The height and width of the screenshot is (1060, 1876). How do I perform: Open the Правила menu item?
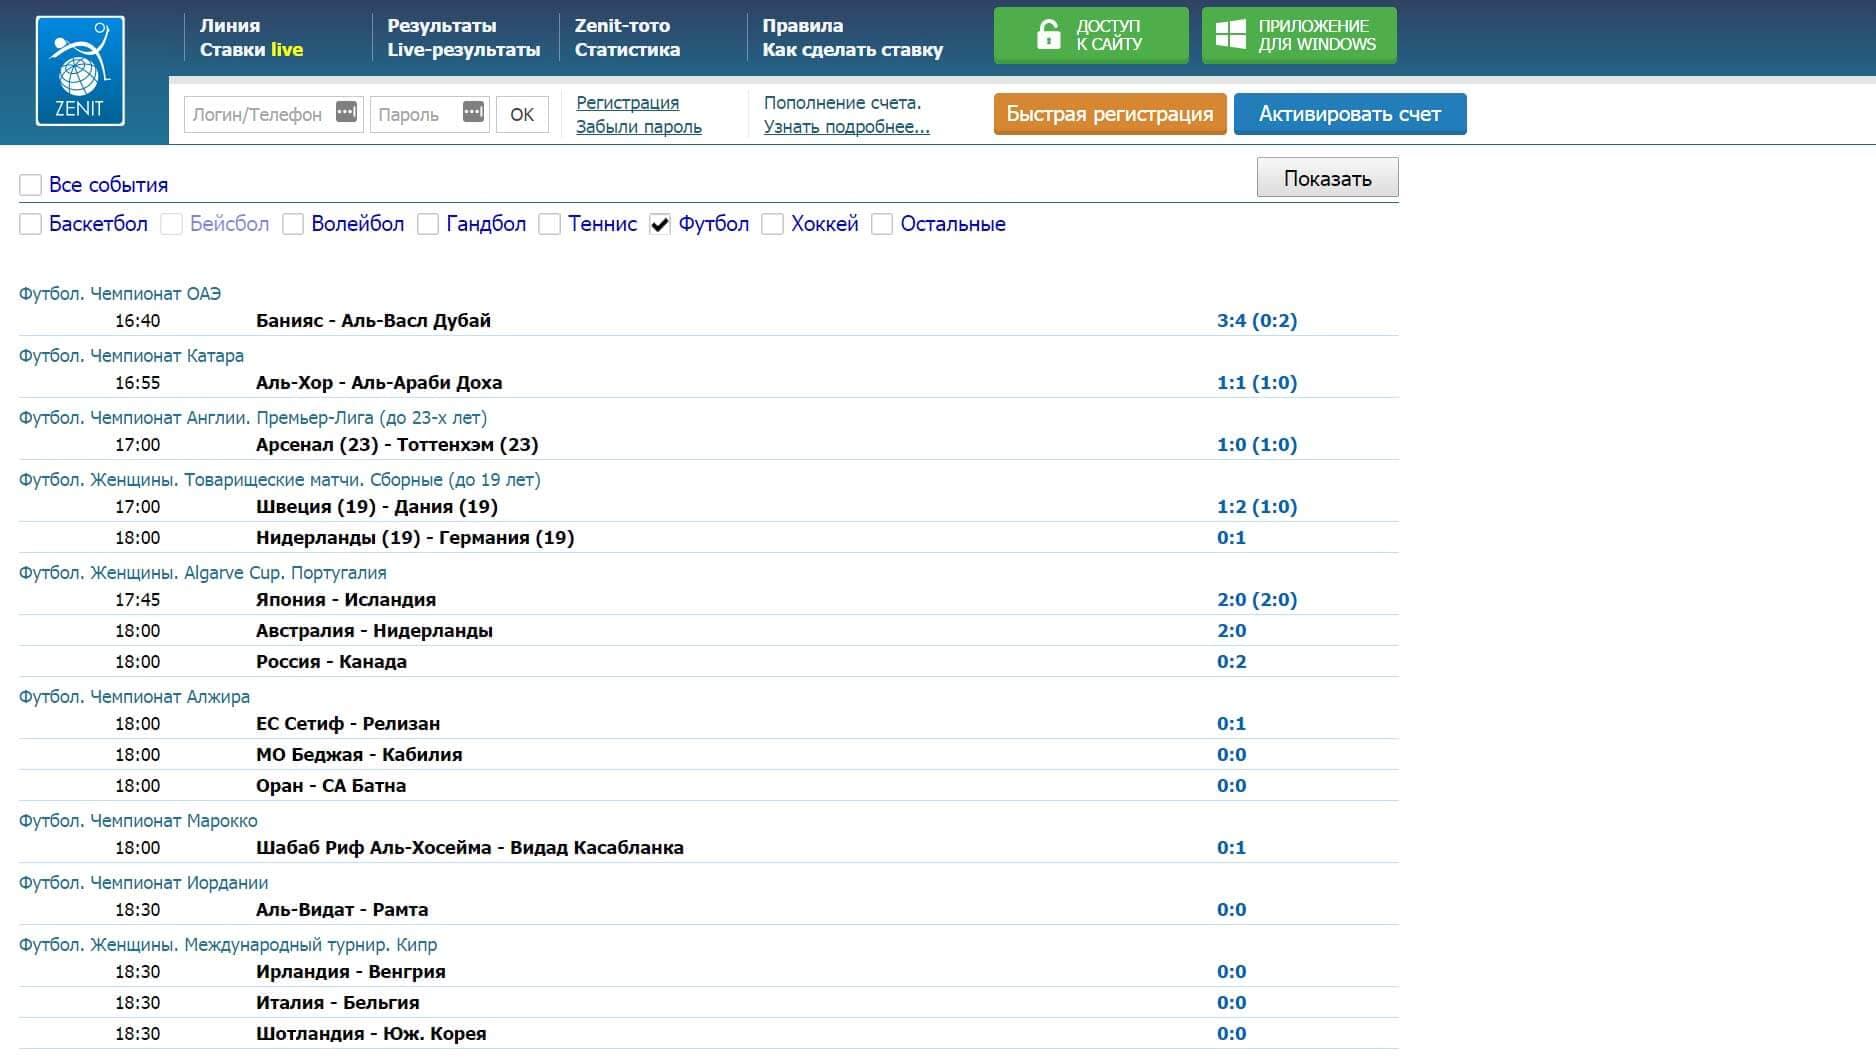tap(802, 26)
